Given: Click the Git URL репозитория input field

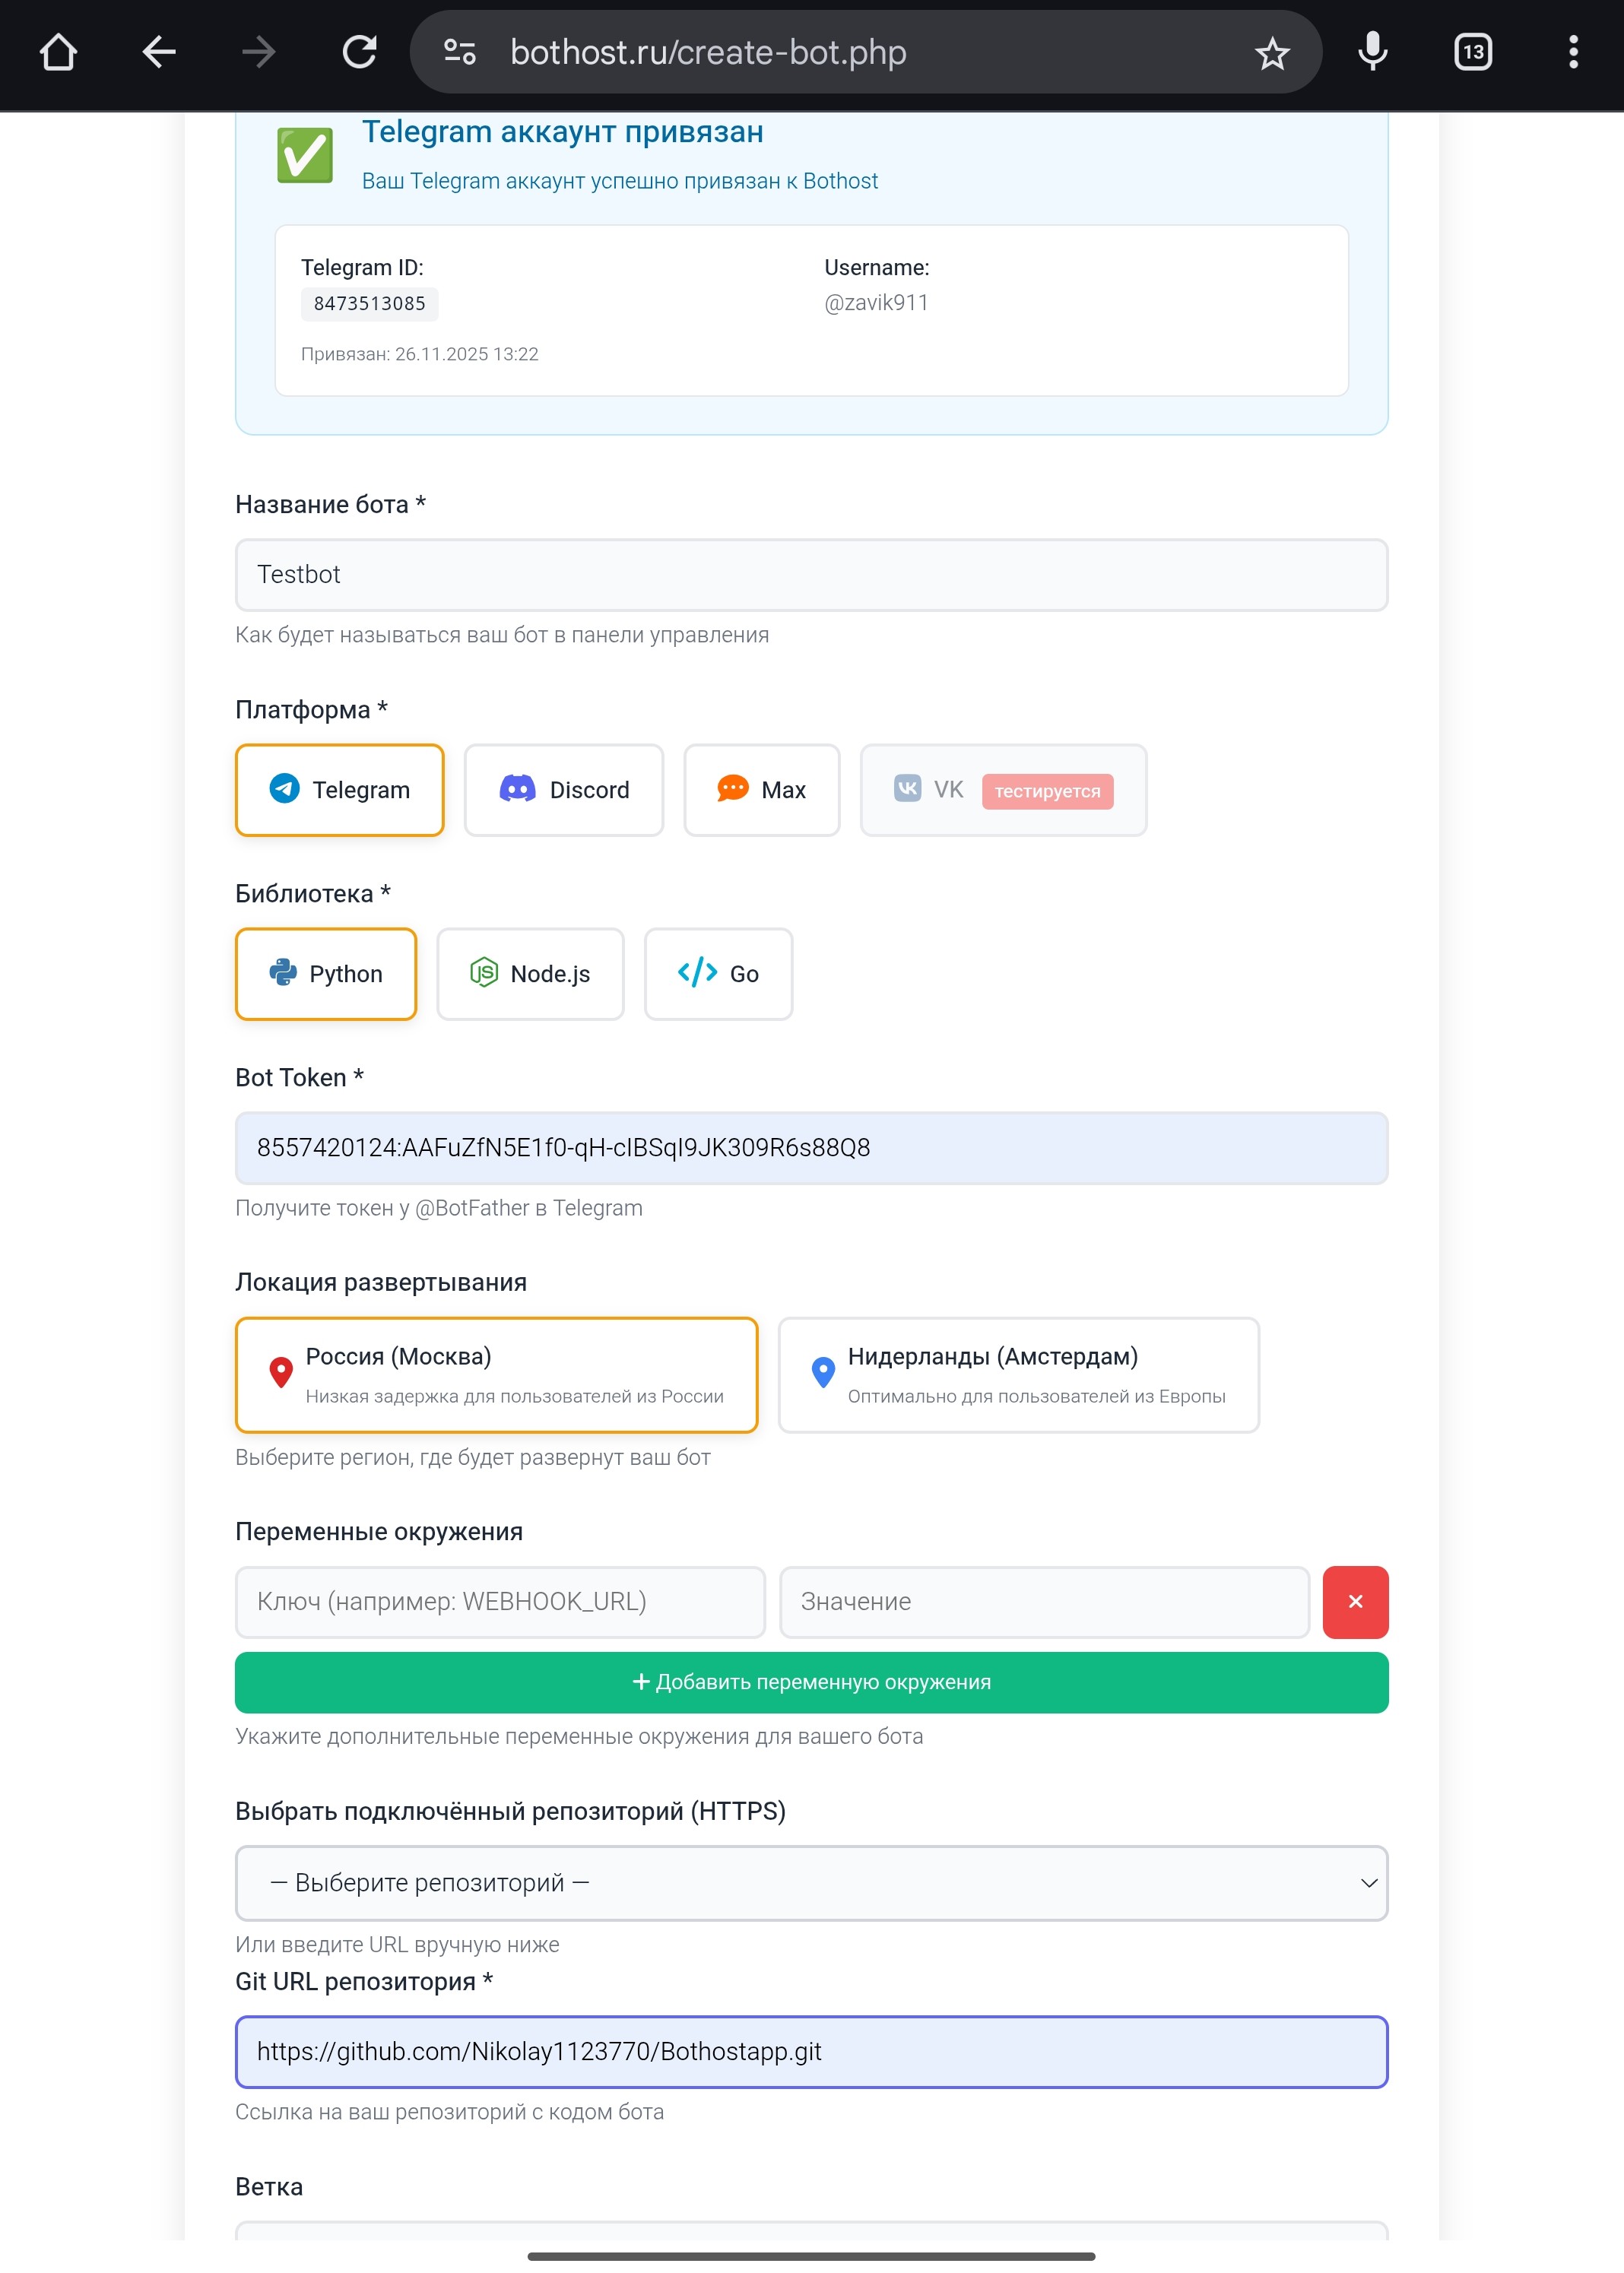Looking at the screenshot, I should 811,2052.
